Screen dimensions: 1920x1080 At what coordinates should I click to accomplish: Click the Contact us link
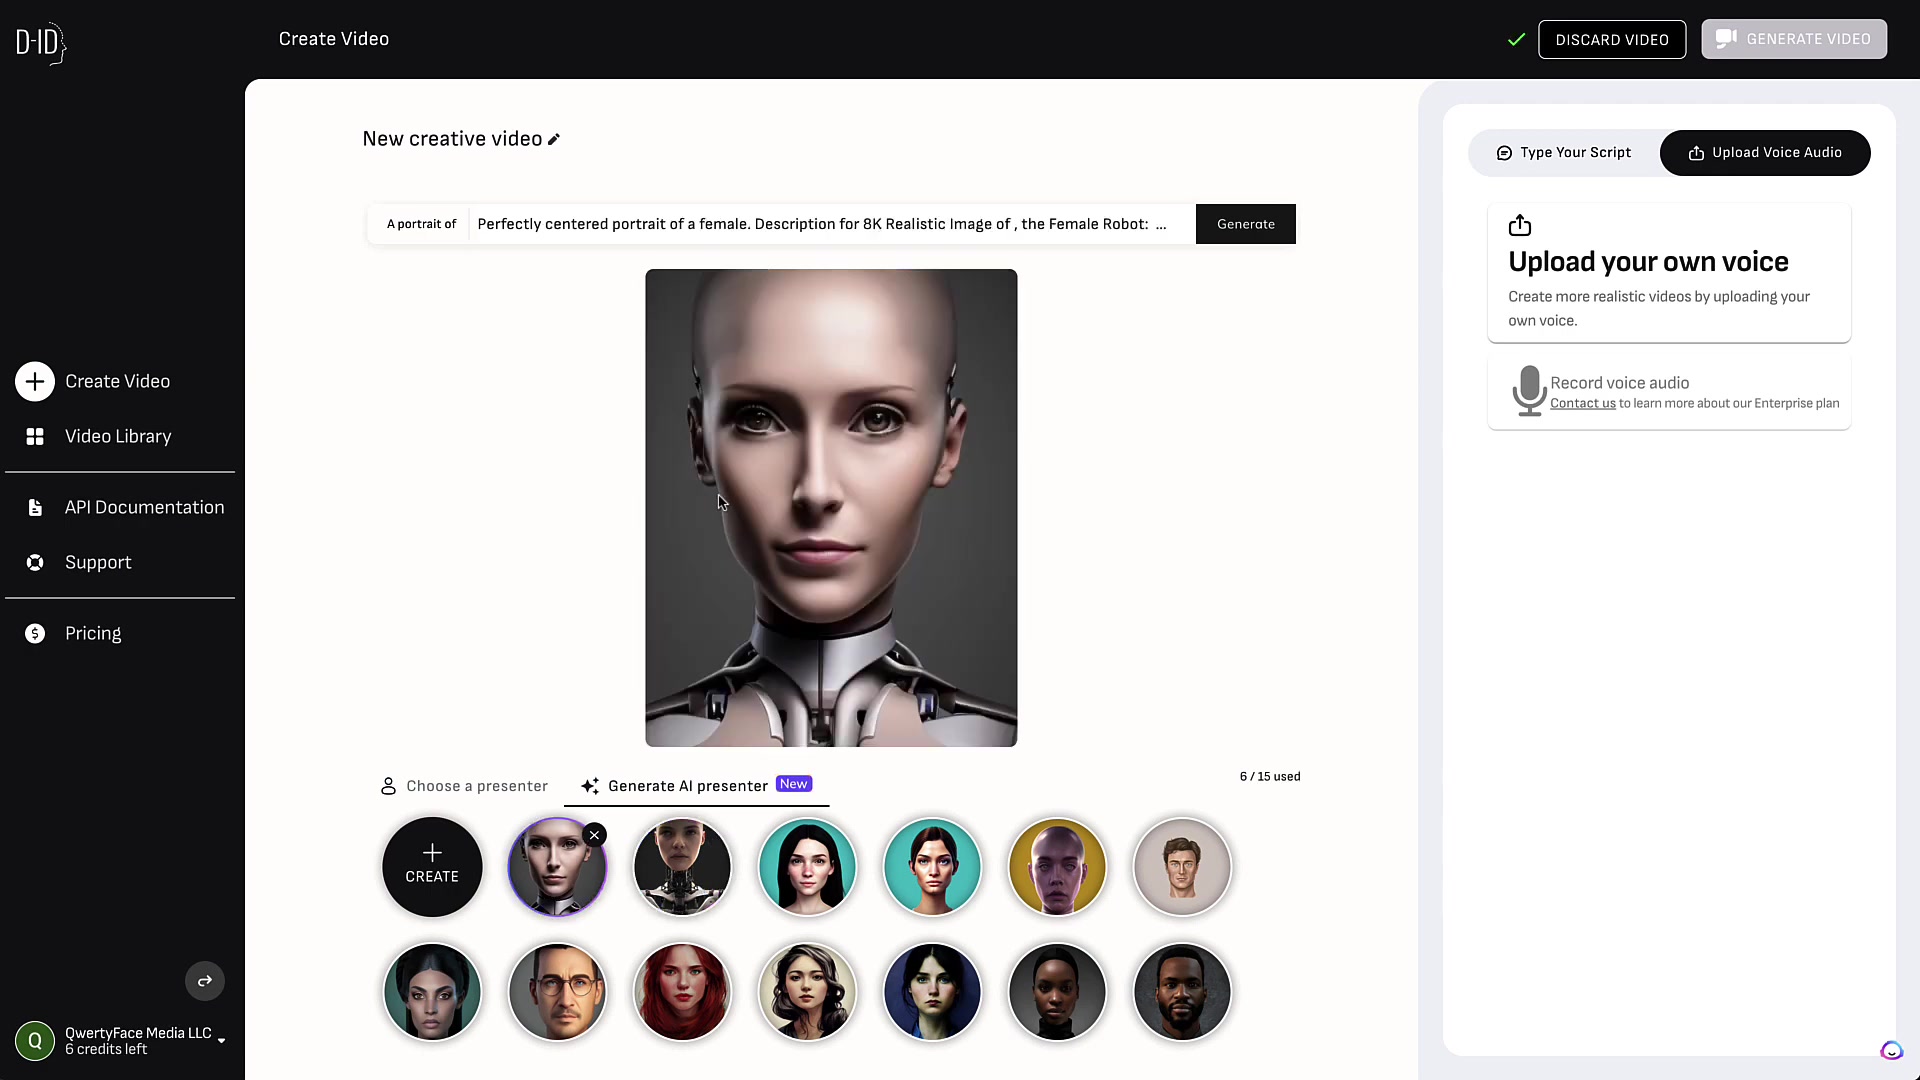1583,404
